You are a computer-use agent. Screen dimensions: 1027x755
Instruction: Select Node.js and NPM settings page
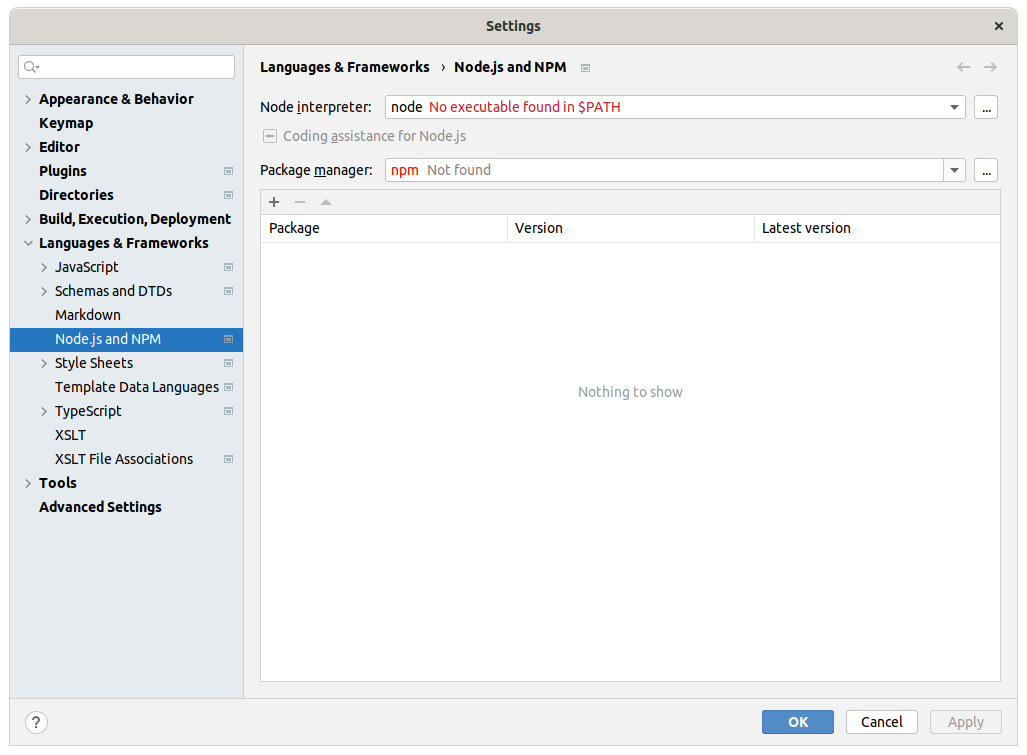coord(126,339)
